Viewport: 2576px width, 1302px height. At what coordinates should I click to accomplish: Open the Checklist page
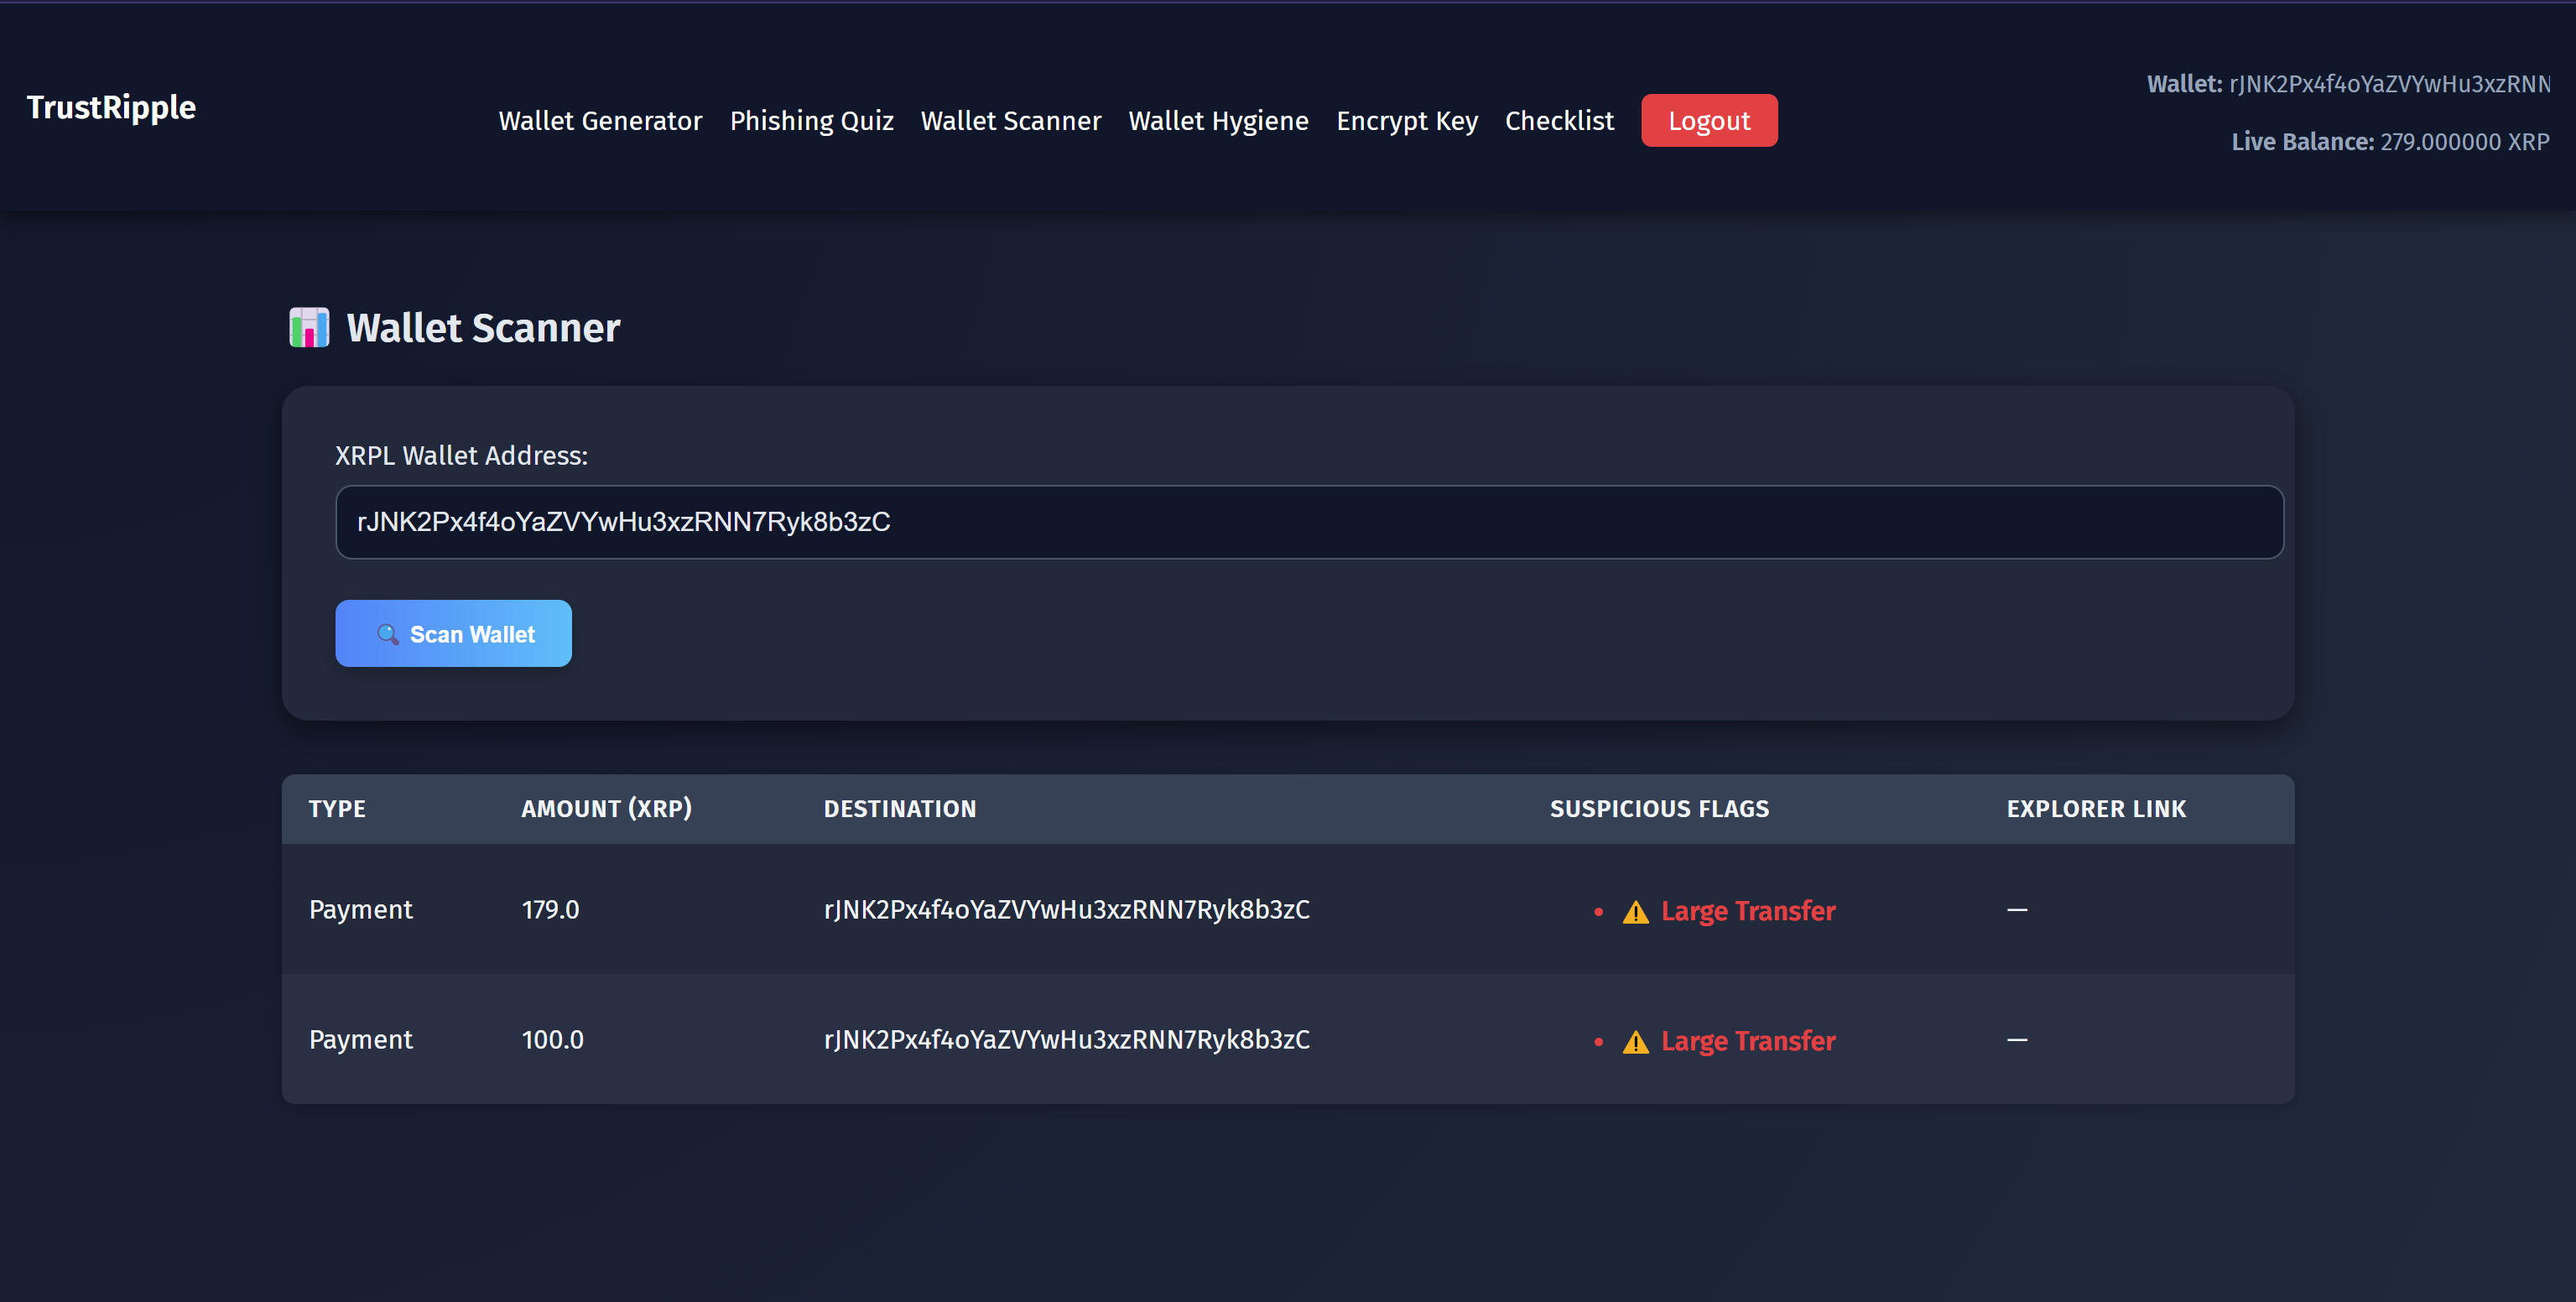click(1559, 121)
